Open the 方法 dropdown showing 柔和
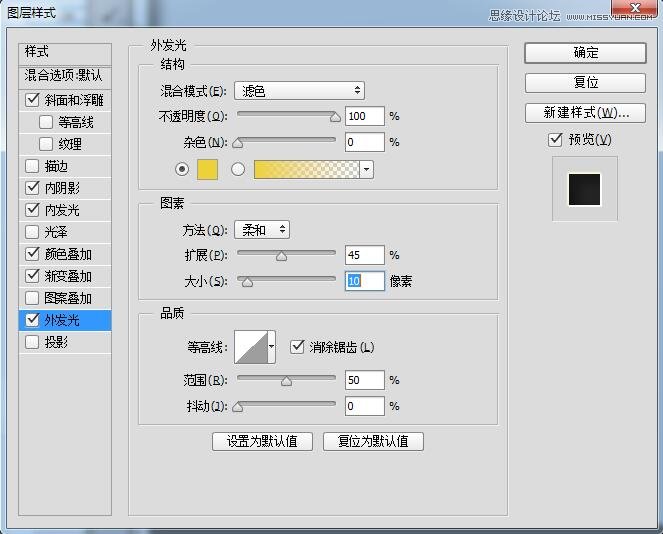Image resolution: width=663 pixels, height=534 pixels. 262,230
